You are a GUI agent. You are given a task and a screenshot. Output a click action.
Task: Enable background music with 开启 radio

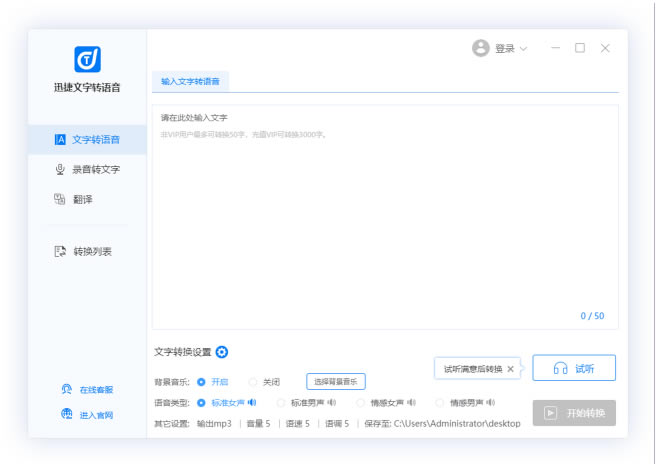tap(202, 382)
